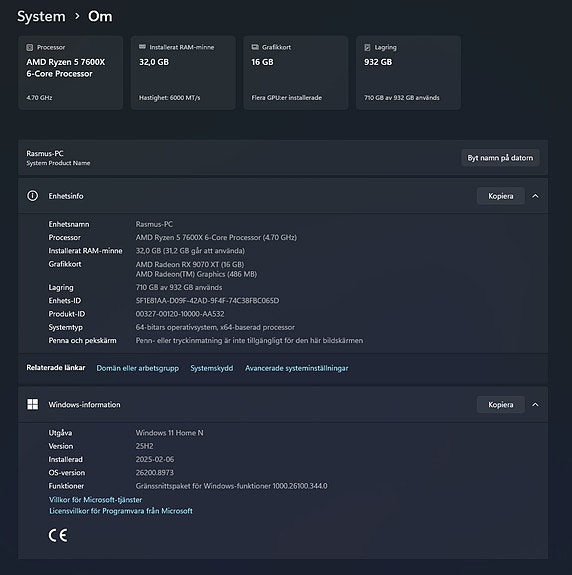Click the Windows logo icon beside Windows-information

click(x=33, y=404)
